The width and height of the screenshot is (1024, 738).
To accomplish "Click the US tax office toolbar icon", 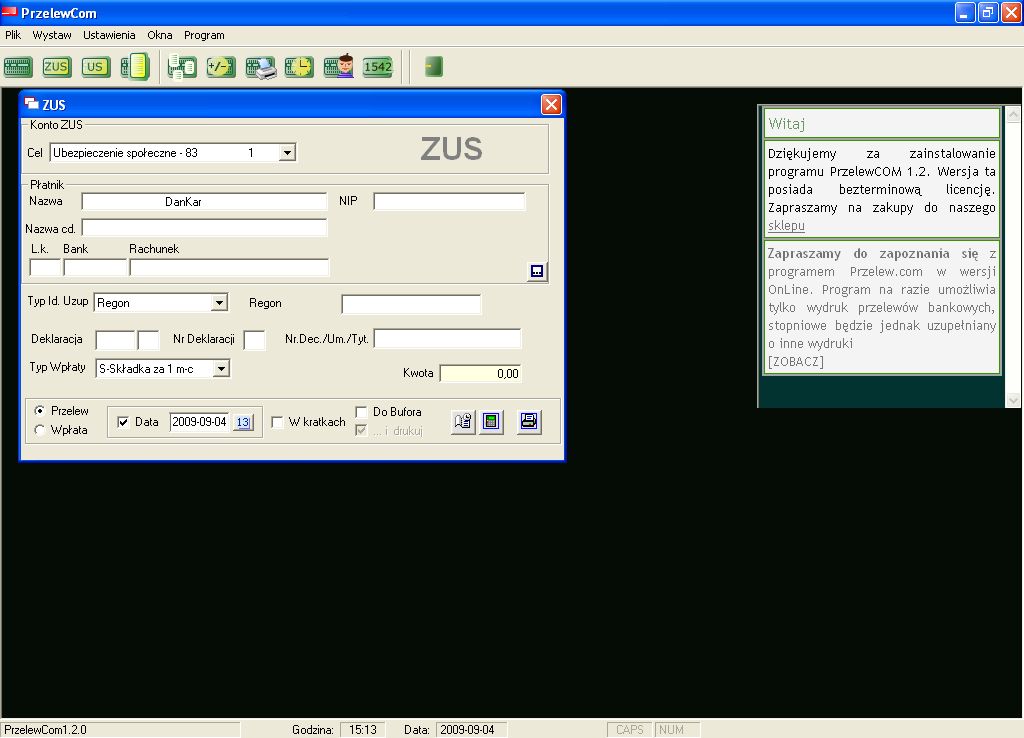I will tap(95, 67).
